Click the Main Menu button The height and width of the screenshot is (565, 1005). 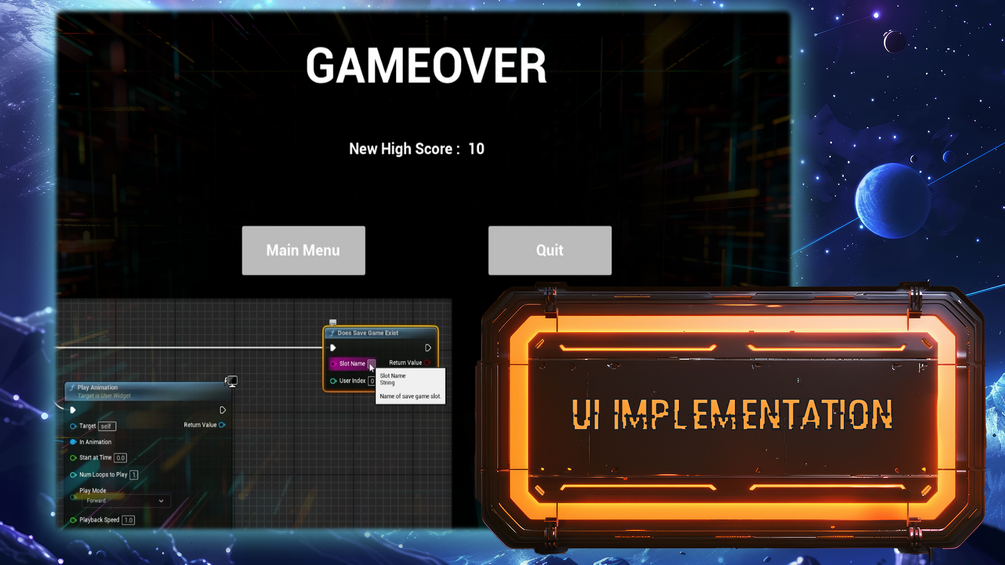click(x=303, y=250)
